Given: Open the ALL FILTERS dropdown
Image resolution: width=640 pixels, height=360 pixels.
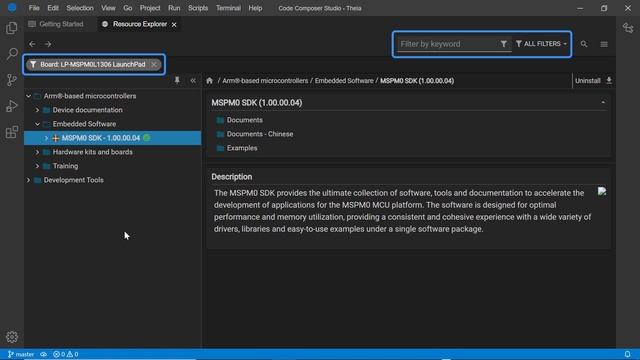Looking at the screenshot, I should pyautogui.click(x=541, y=44).
